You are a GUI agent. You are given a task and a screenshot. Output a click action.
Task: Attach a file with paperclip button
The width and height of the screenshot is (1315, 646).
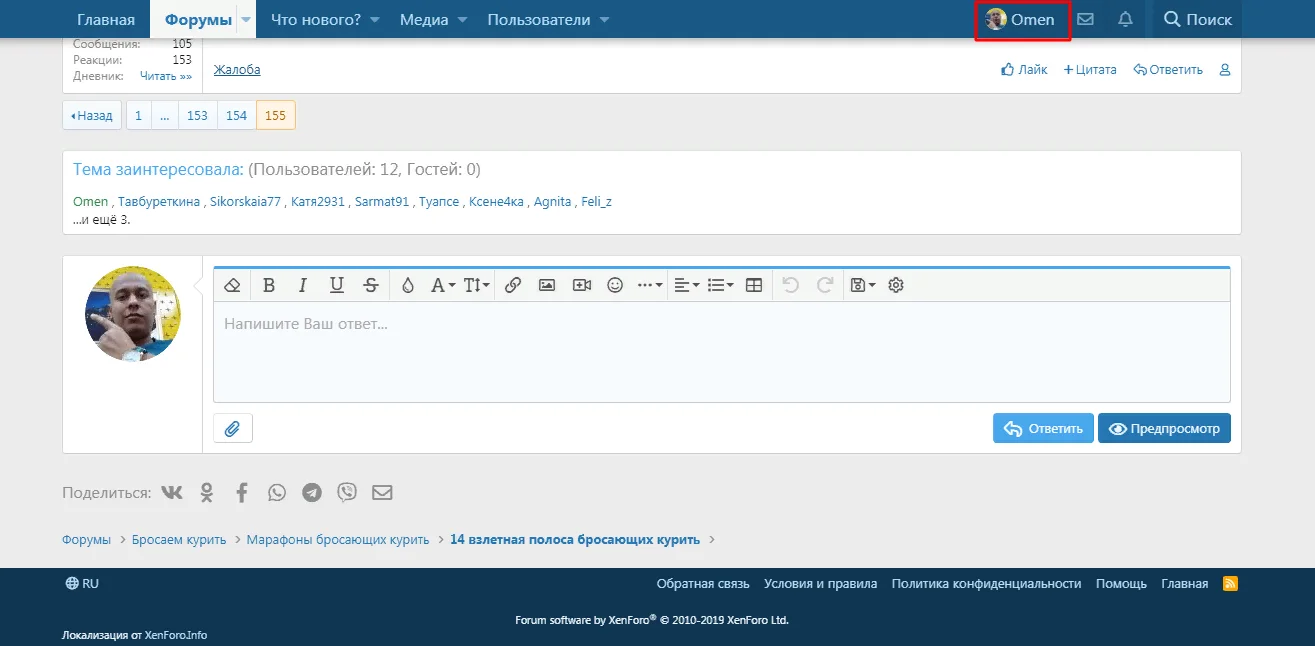coord(233,428)
